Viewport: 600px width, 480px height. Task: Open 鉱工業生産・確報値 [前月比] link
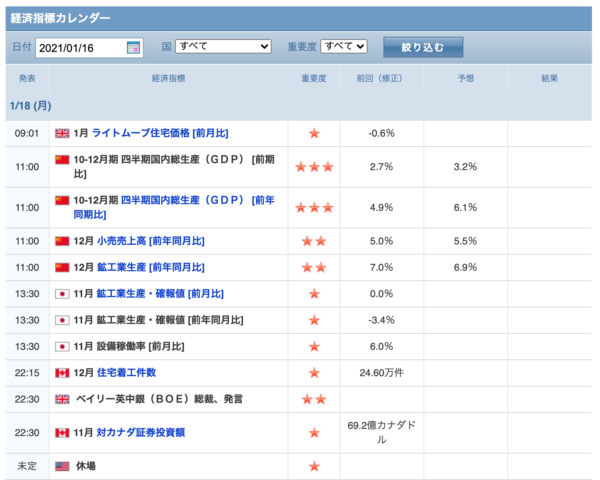(160, 294)
